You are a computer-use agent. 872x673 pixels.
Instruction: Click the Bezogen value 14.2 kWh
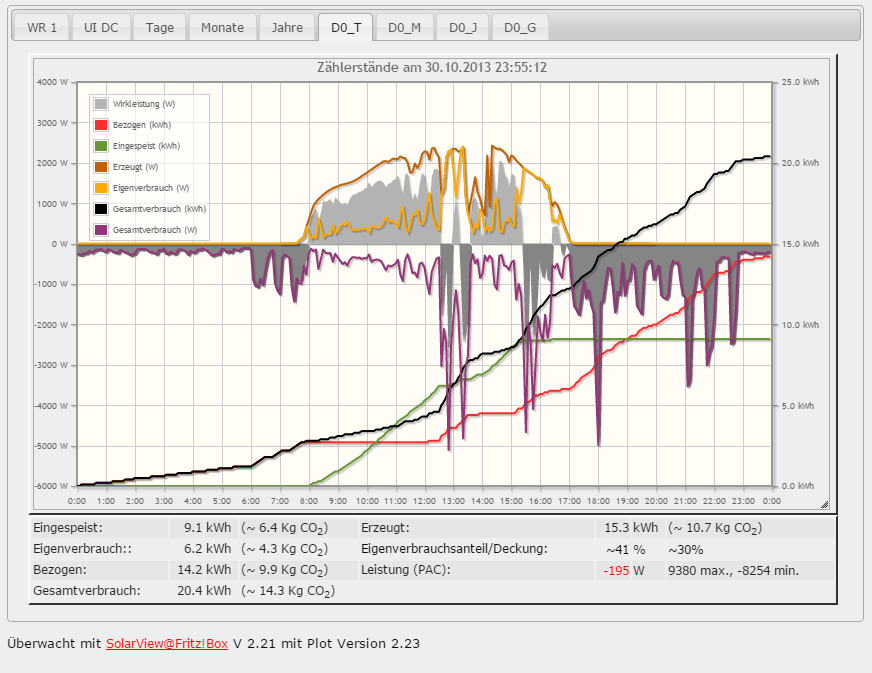tap(204, 570)
